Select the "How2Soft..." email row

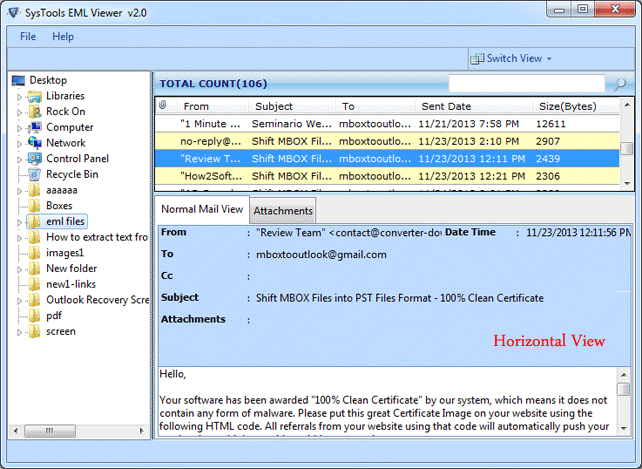pos(387,176)
